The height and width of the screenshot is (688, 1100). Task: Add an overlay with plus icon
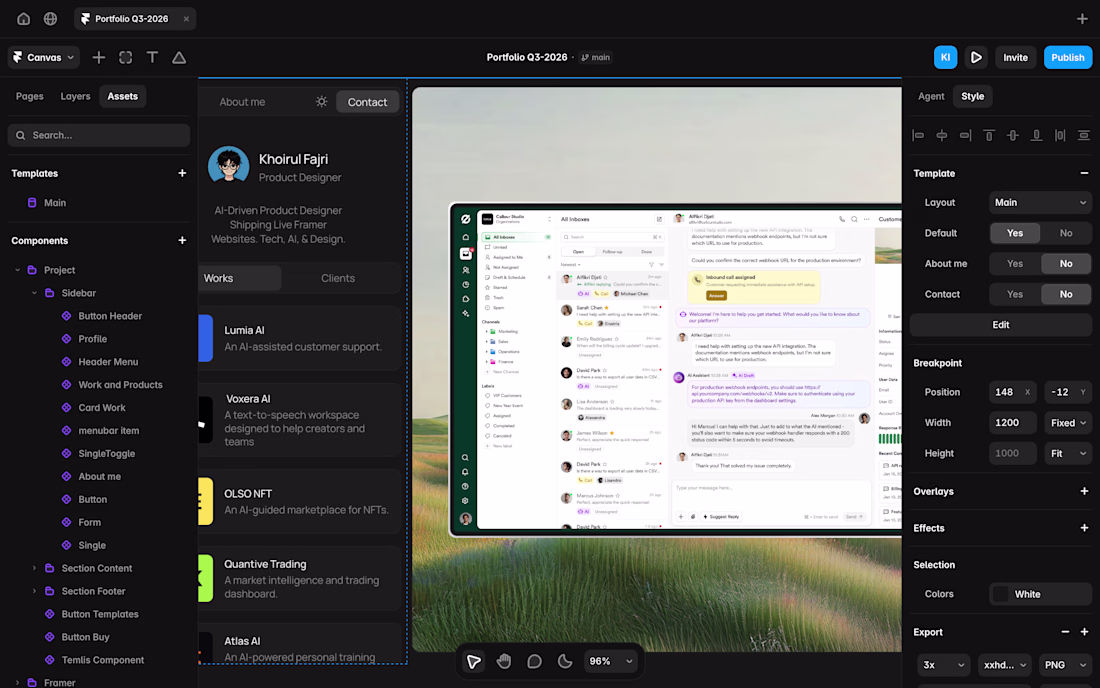click(1084, 492)
